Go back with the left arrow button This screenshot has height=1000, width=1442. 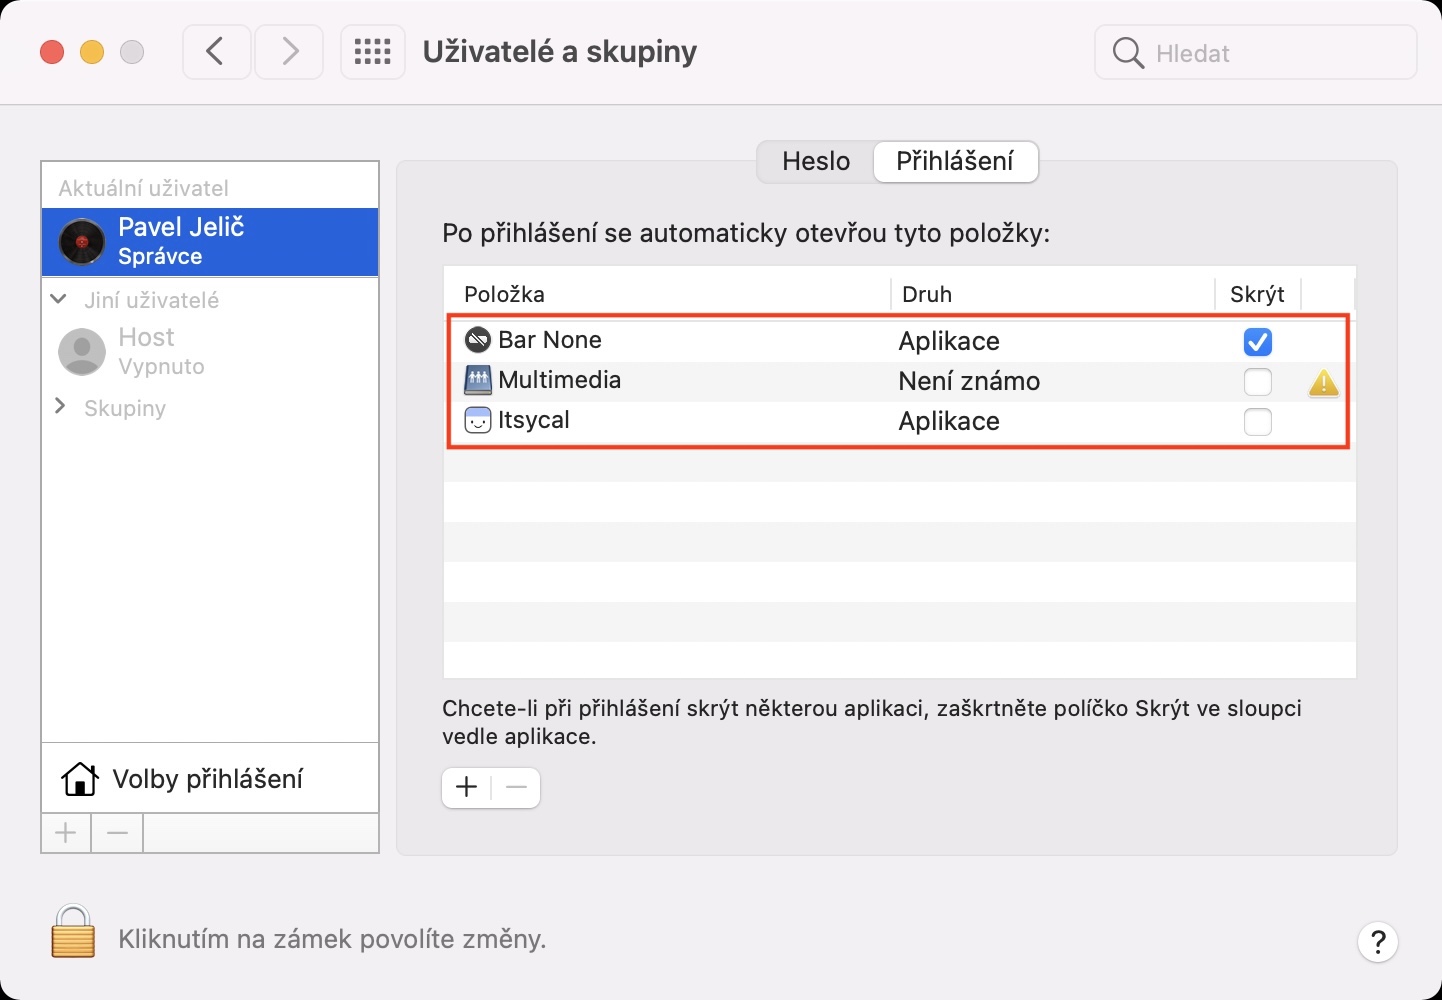click(216, 52)
